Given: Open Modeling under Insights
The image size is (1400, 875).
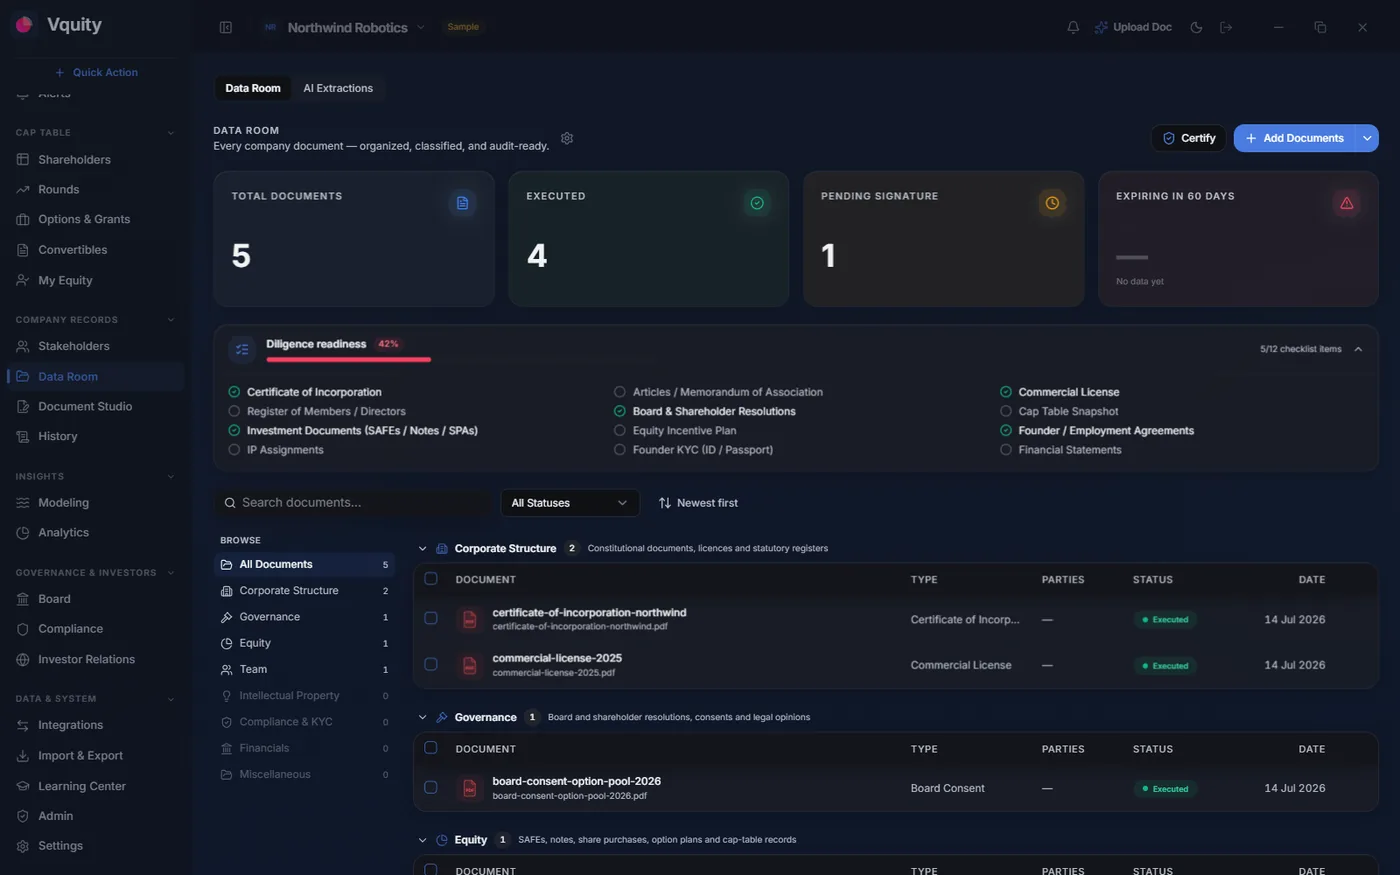Looking at the screenshot, I should point(95,503).
